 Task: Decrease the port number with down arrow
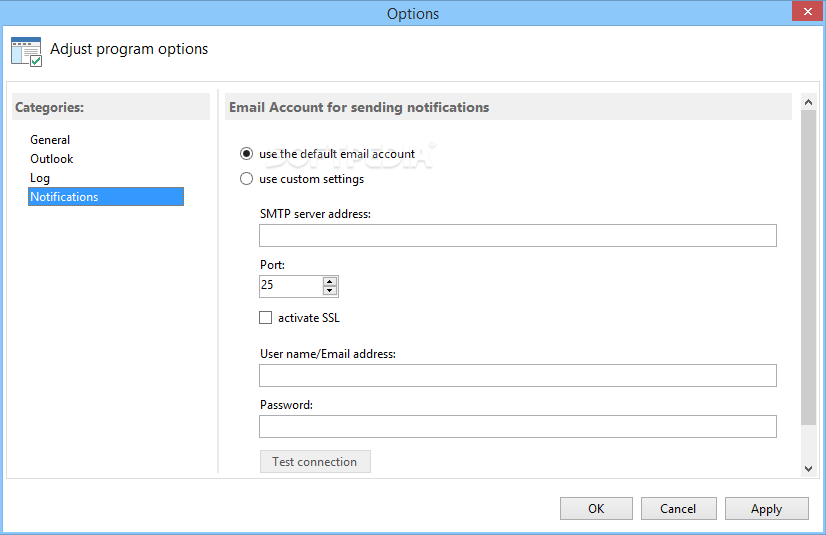click(x=330, y=291)
